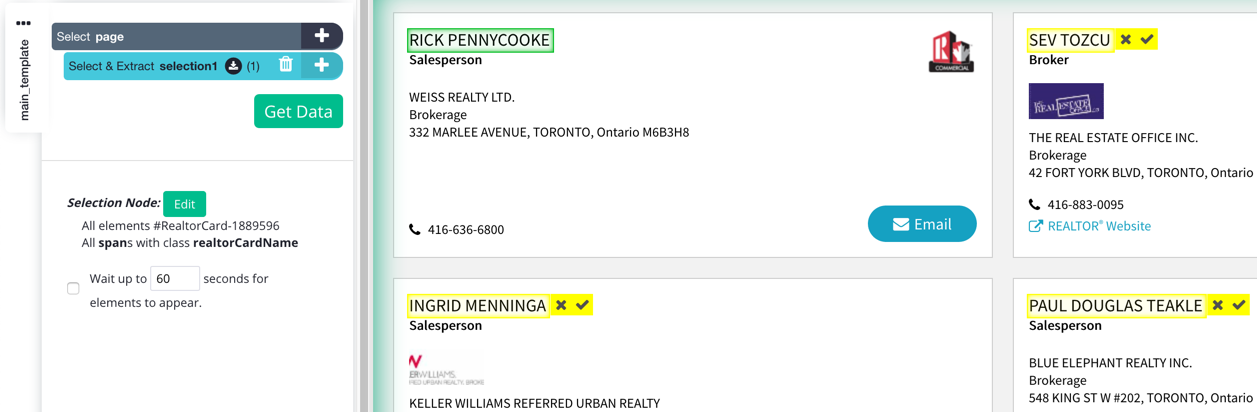Enable the wait for elements checkbox
The width and height of the screenshot is (1257, 412).
click(x=73, y=289)
